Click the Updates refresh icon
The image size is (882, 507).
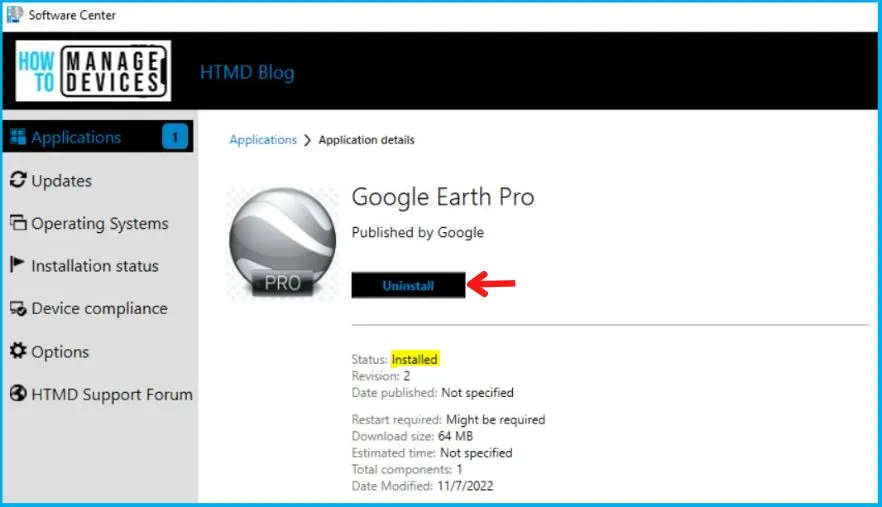tap(17, 180)
